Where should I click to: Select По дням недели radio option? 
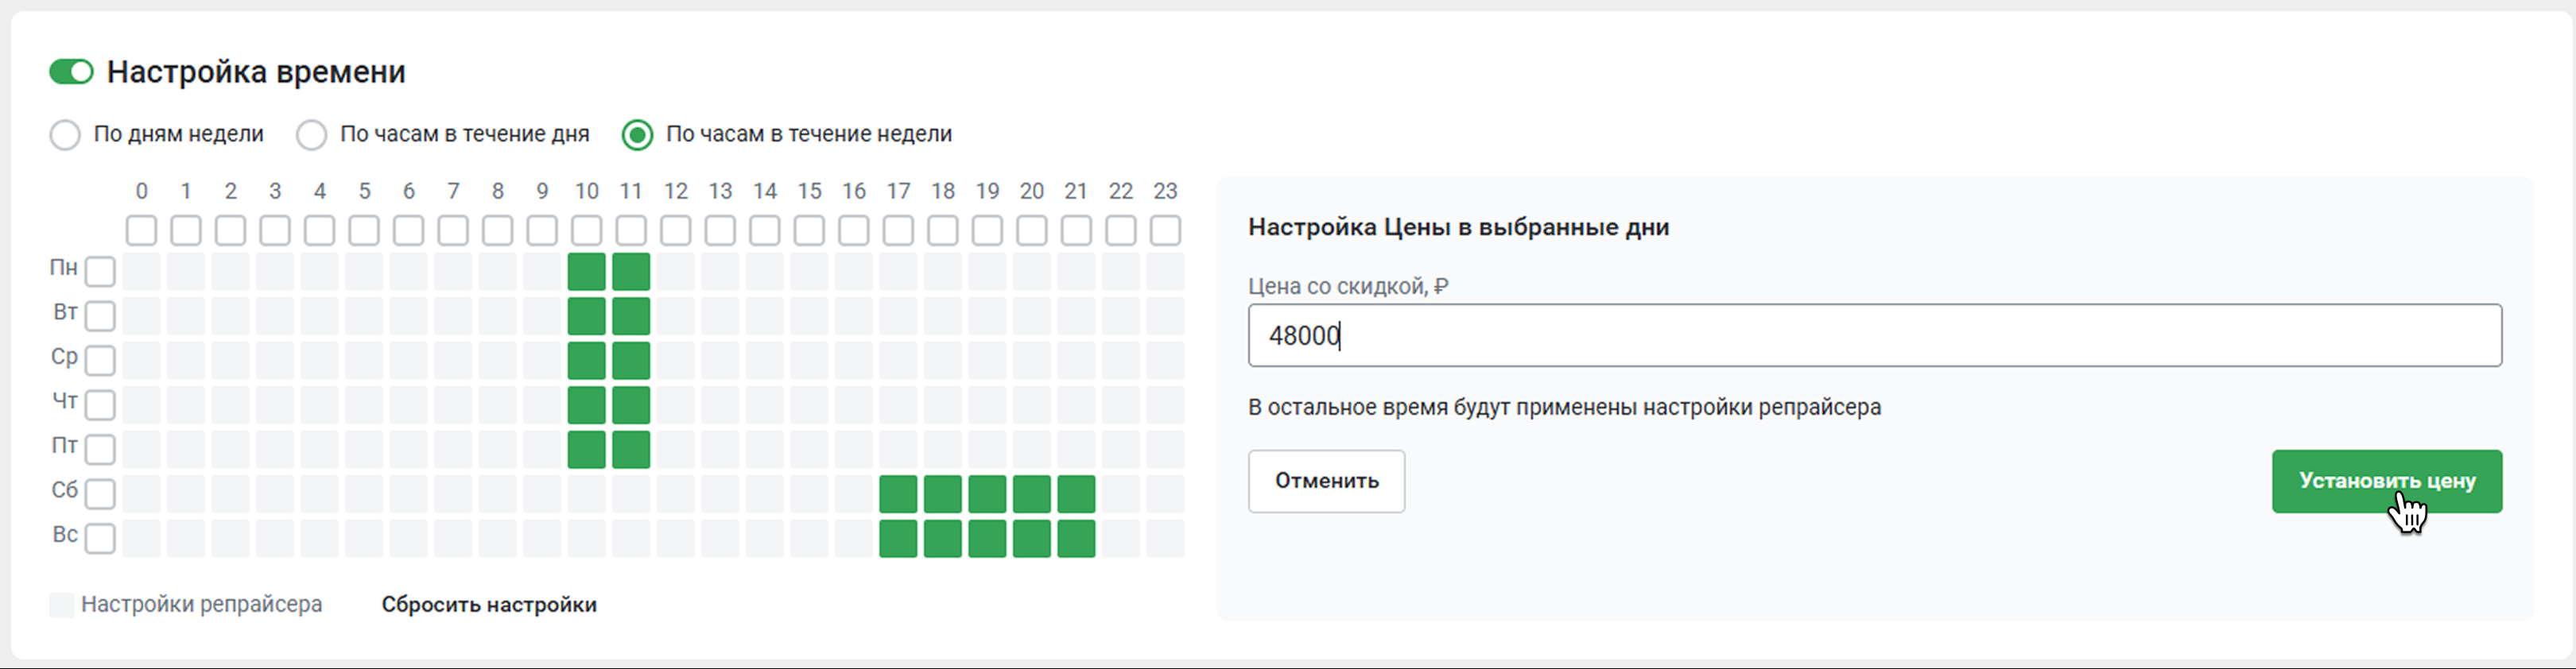[x=65, y=135]
